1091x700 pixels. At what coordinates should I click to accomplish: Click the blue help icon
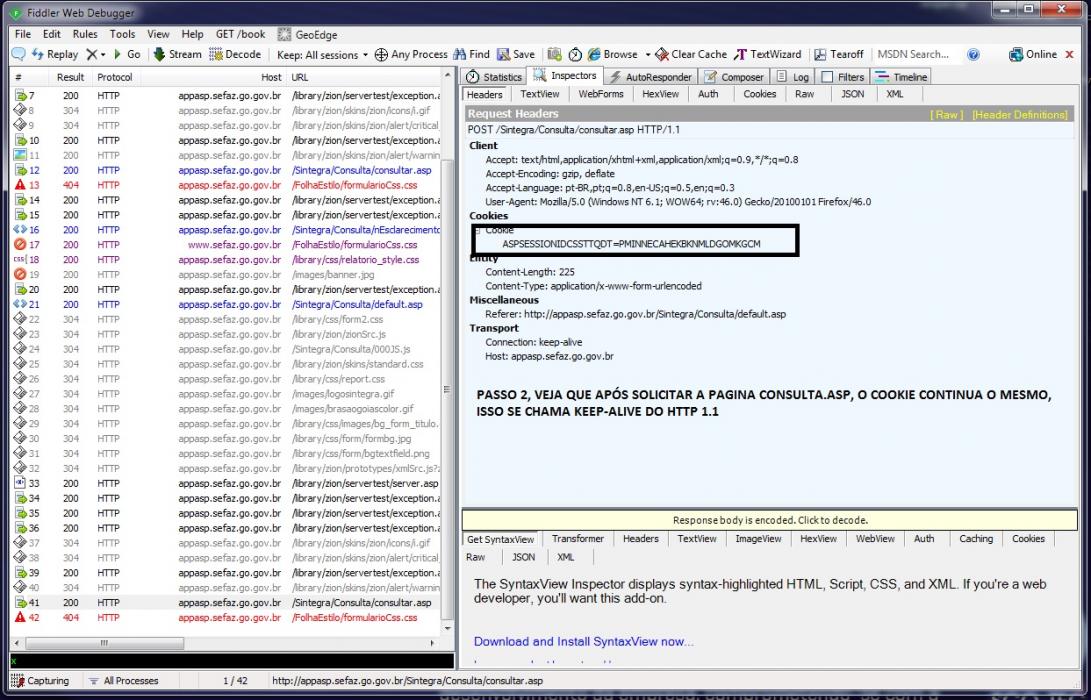pos(973,54)
